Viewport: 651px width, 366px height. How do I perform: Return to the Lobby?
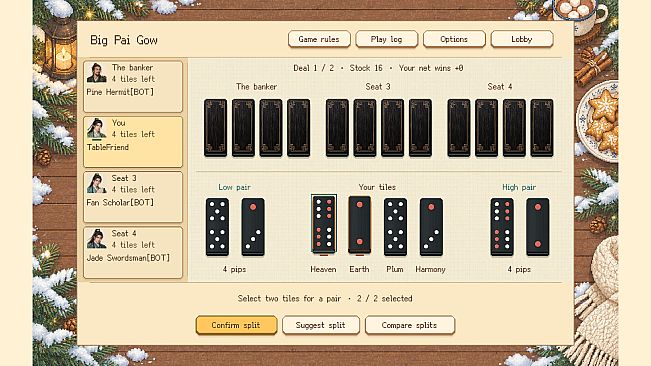coord(522,39)
